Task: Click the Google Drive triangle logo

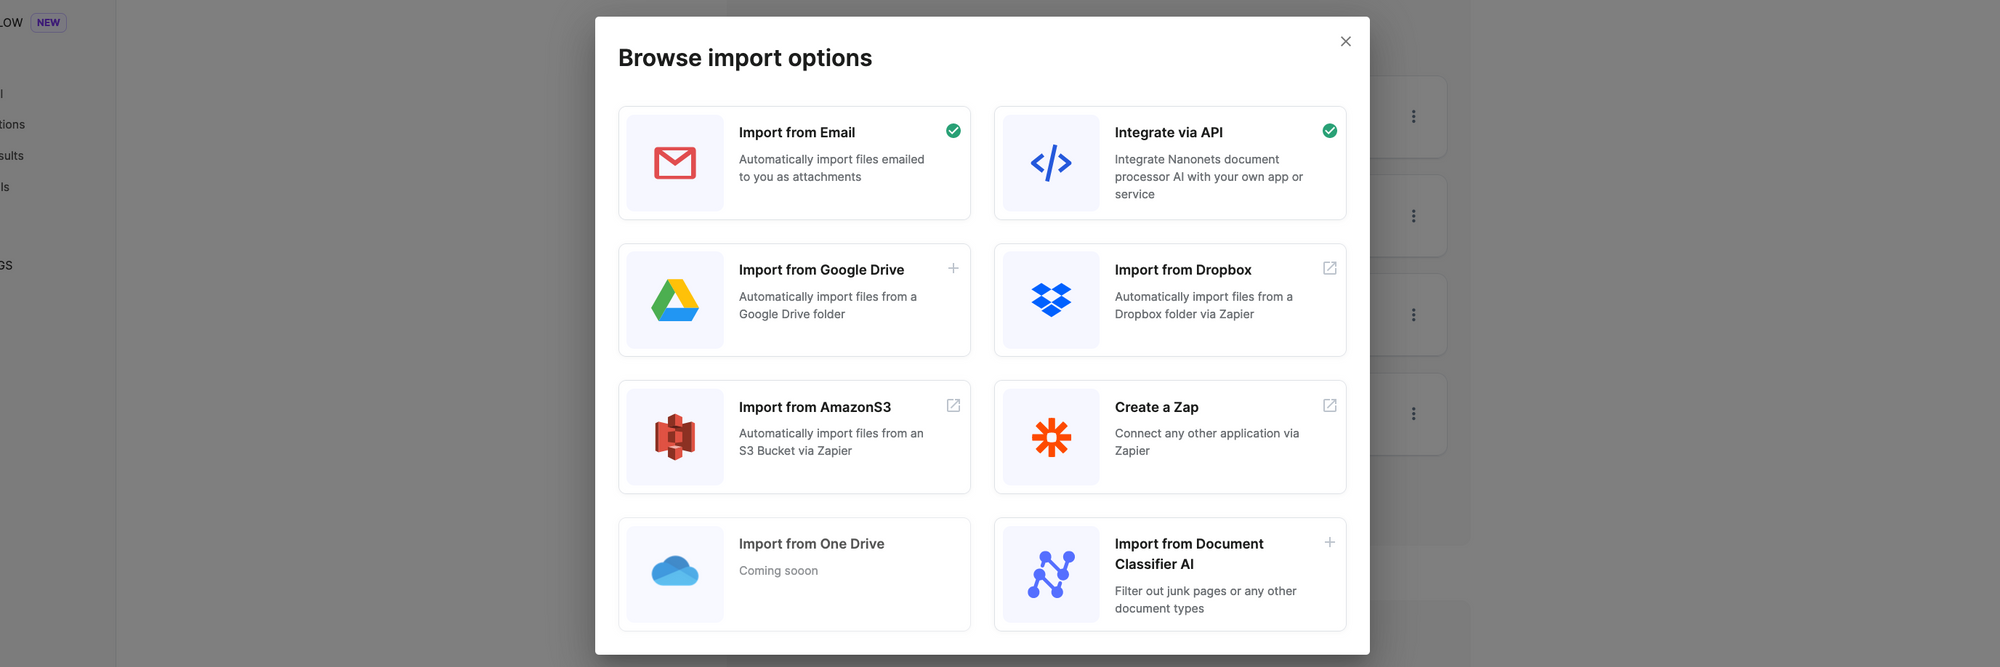Action: pyautogui.click(x=675, y=300)
